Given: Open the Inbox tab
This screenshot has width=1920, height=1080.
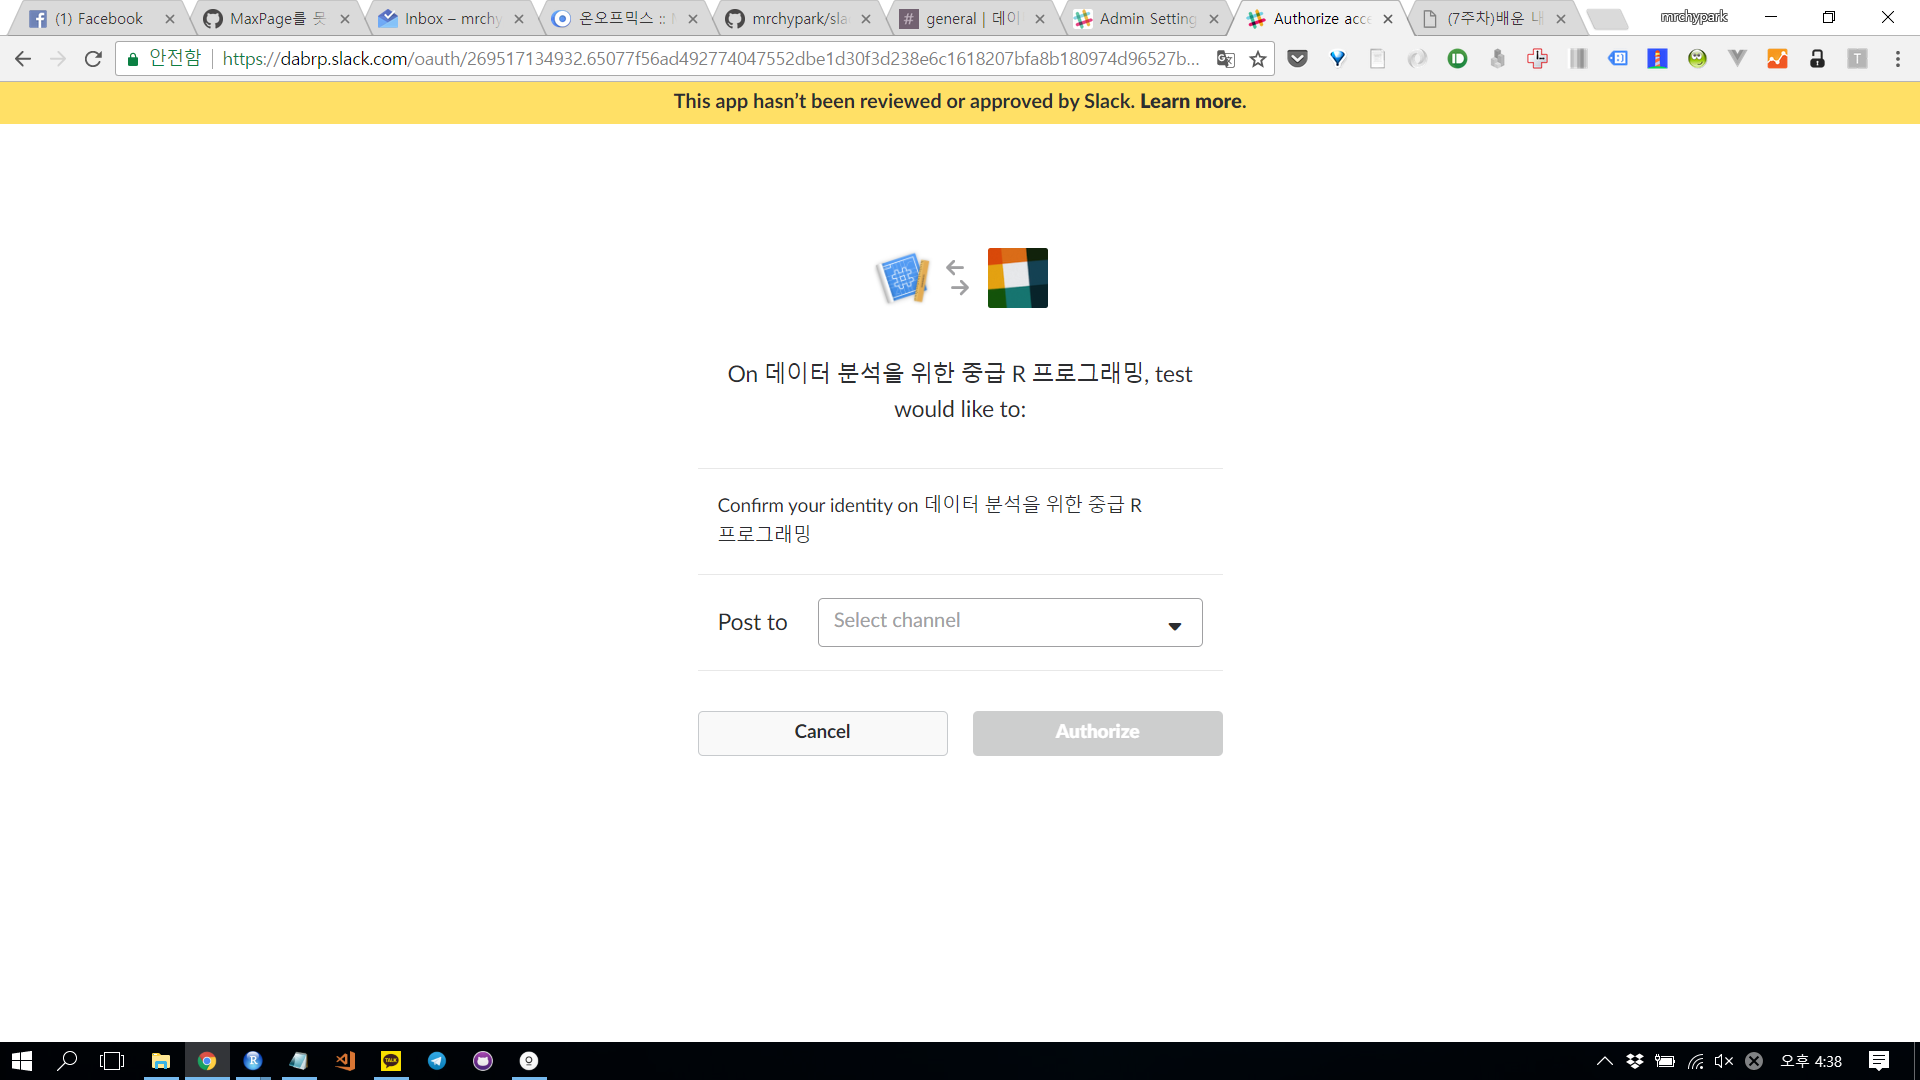Looking at the screenshot, I should coord(450,19).
